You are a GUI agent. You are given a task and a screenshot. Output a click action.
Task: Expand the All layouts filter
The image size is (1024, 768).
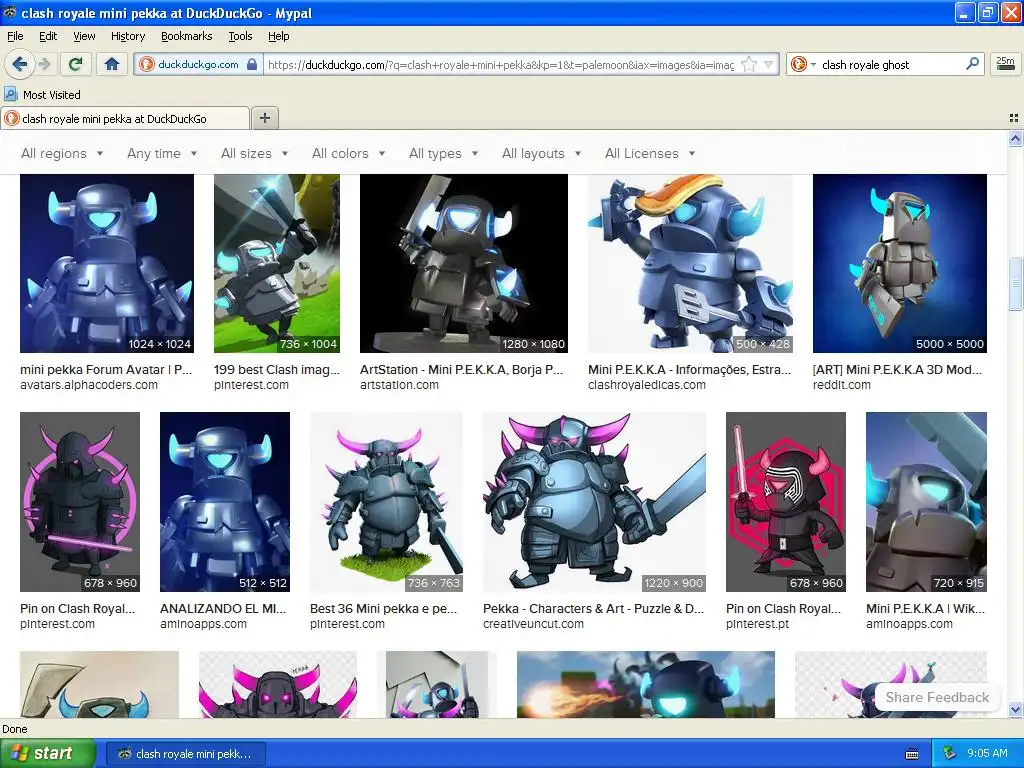point(541,153)
